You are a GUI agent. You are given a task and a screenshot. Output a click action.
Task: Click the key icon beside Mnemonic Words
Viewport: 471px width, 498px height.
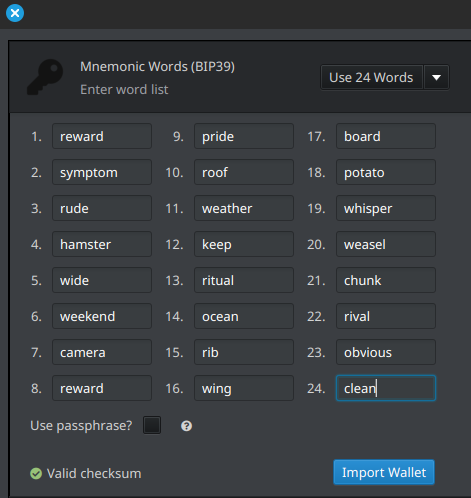point(45,77)
